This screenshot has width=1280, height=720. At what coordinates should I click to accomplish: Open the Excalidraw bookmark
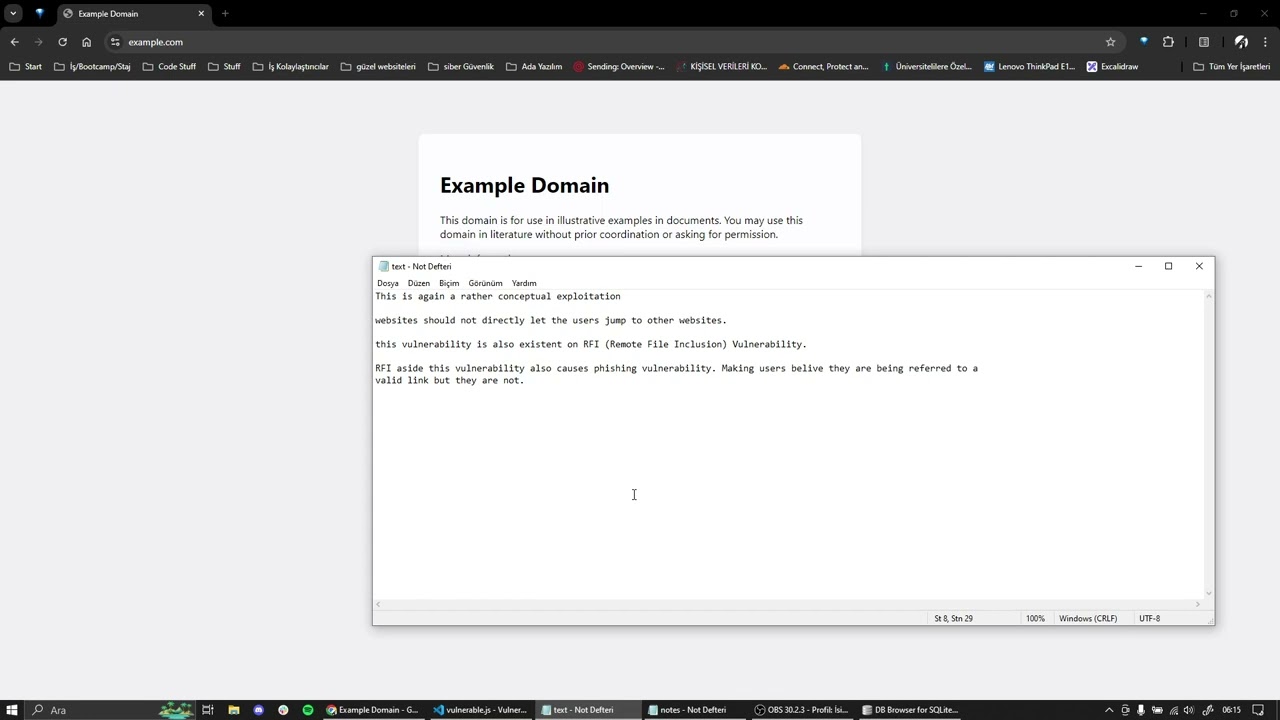point(1112,67)
